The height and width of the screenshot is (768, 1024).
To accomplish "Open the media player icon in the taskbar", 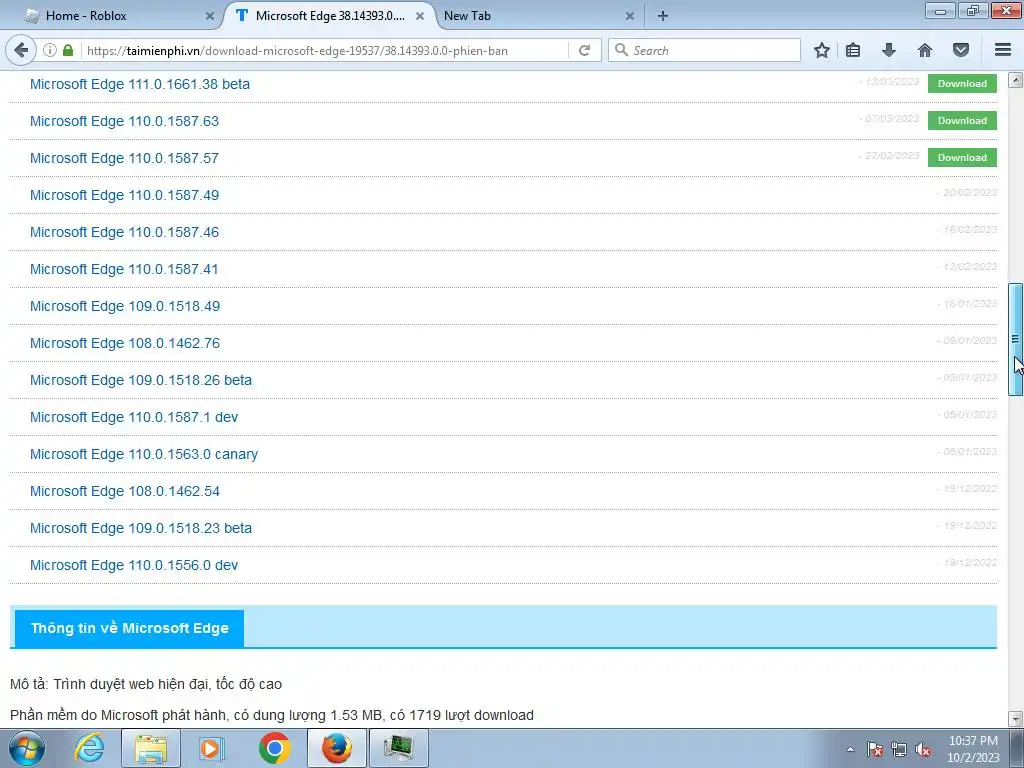I will click(x=211, y=748).
